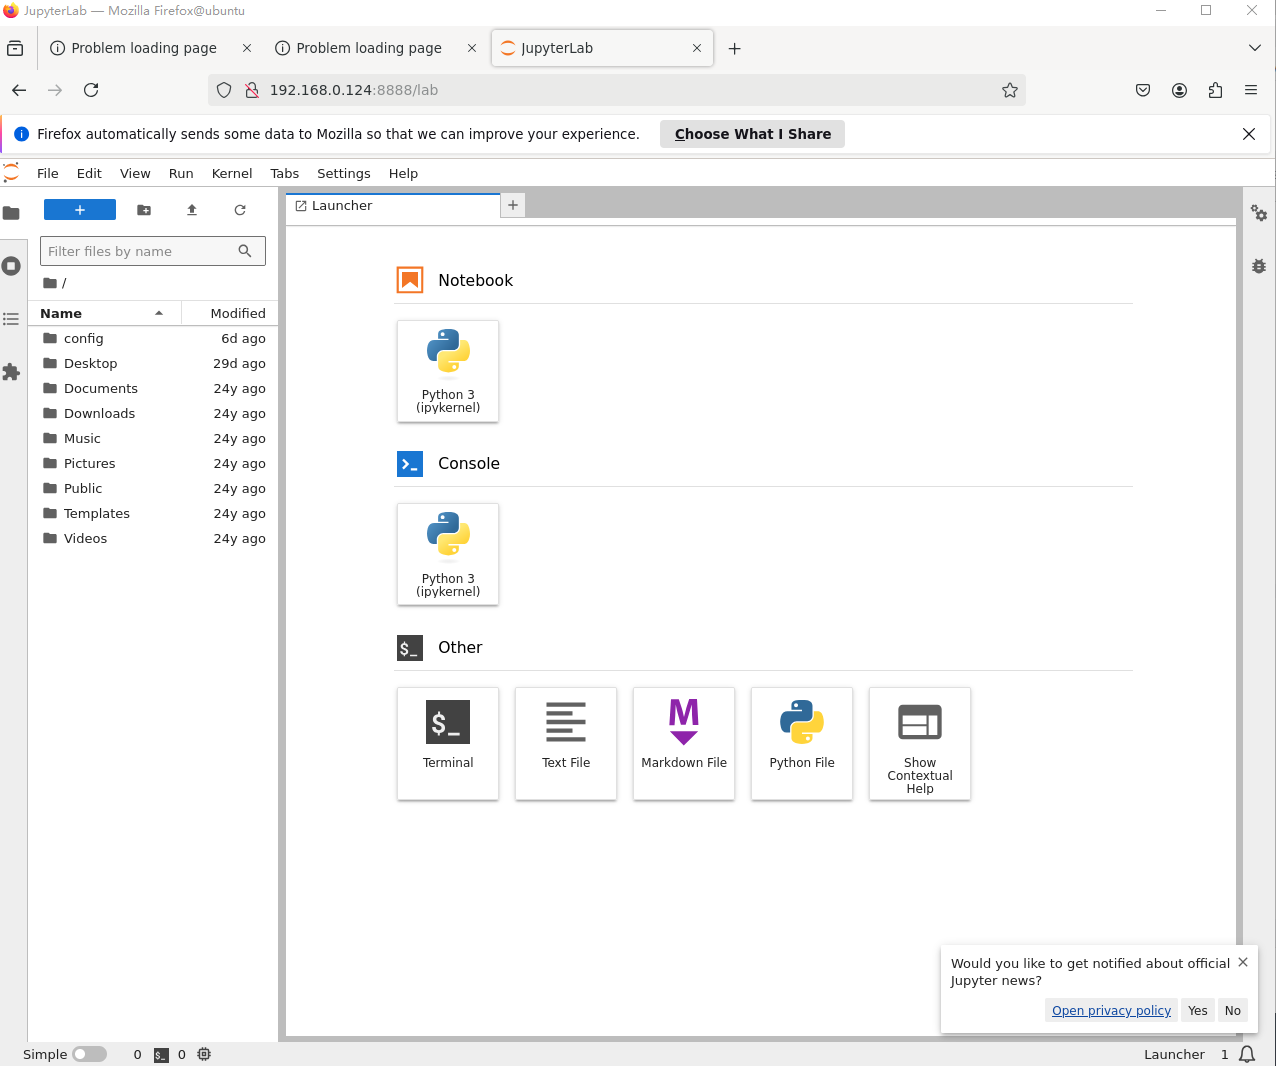Screen dimensions: 1276x1066
Task: Open the Running Terminals and Kernels panel
Action: (x=12, y=266)
